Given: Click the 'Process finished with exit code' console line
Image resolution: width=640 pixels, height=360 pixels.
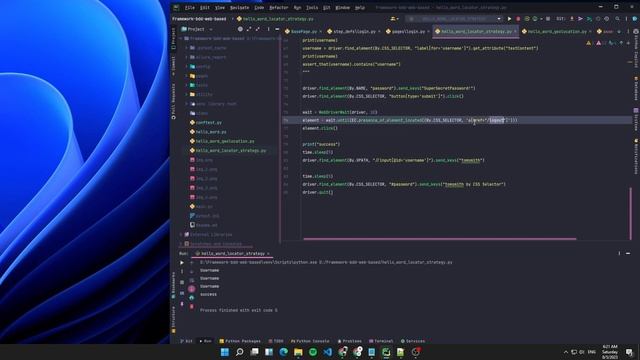Looking at the screenshot, I should pos(238,310).
